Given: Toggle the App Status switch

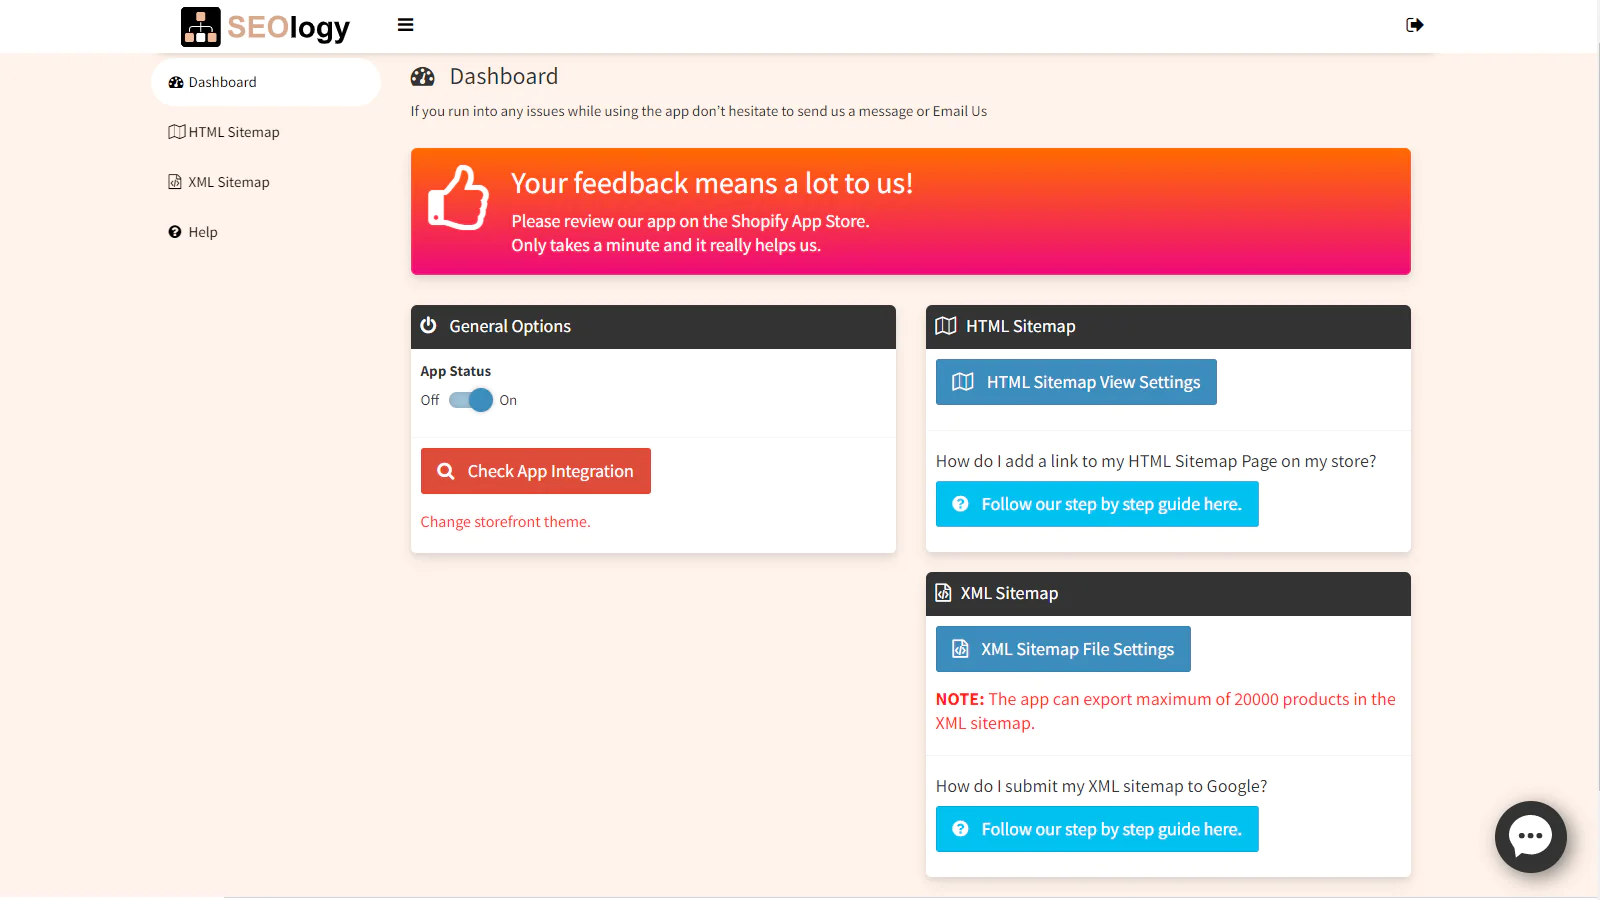Looking at the screenshot, I should pos(470,400).
